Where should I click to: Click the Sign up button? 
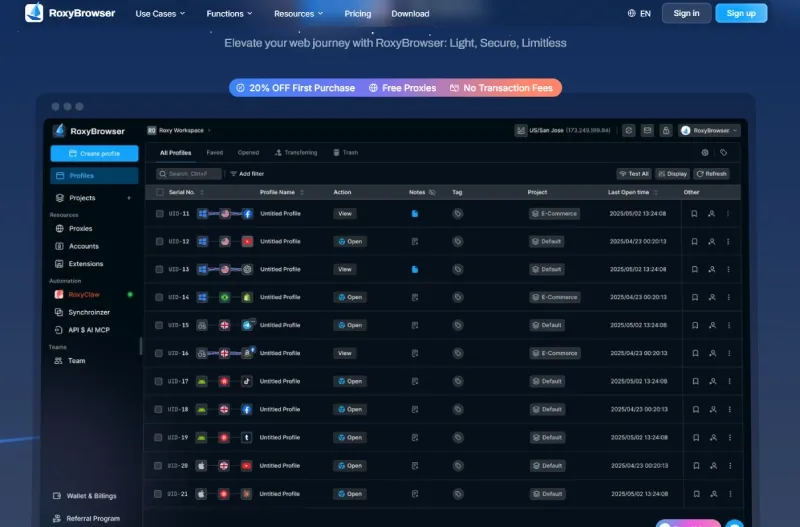[741, 13]
